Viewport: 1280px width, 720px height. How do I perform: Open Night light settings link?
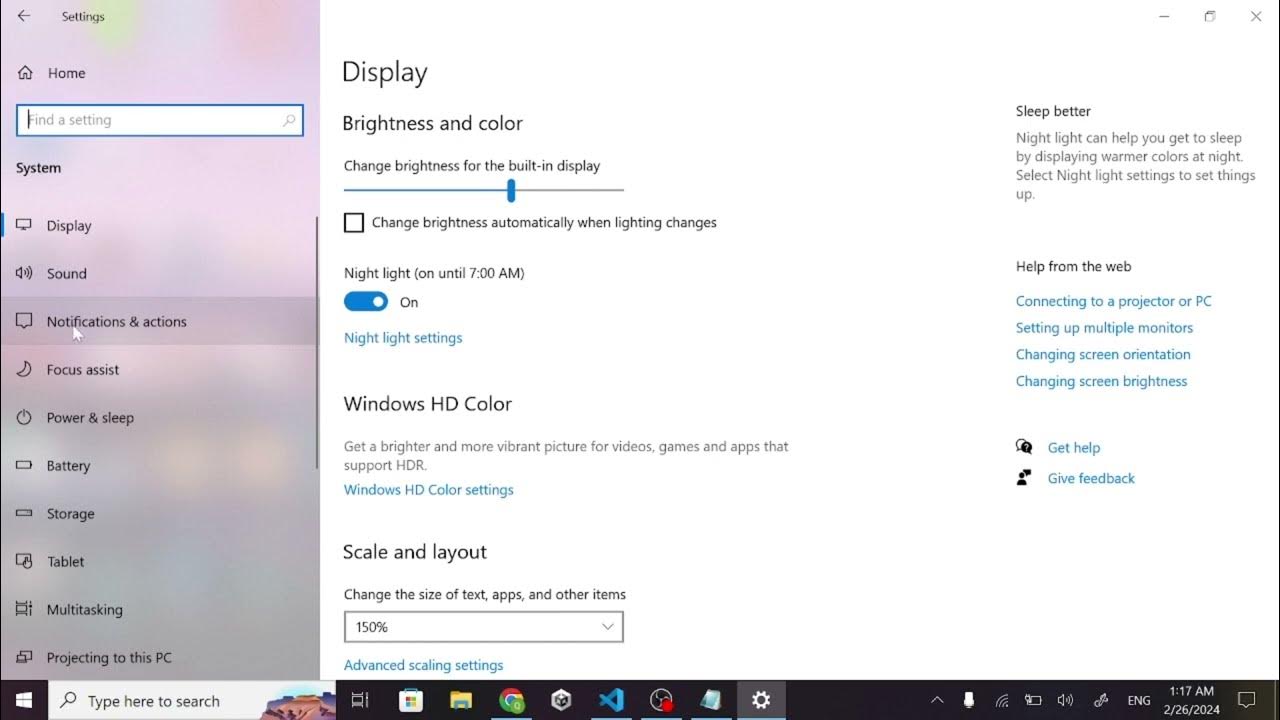click(x=403, y=338)
